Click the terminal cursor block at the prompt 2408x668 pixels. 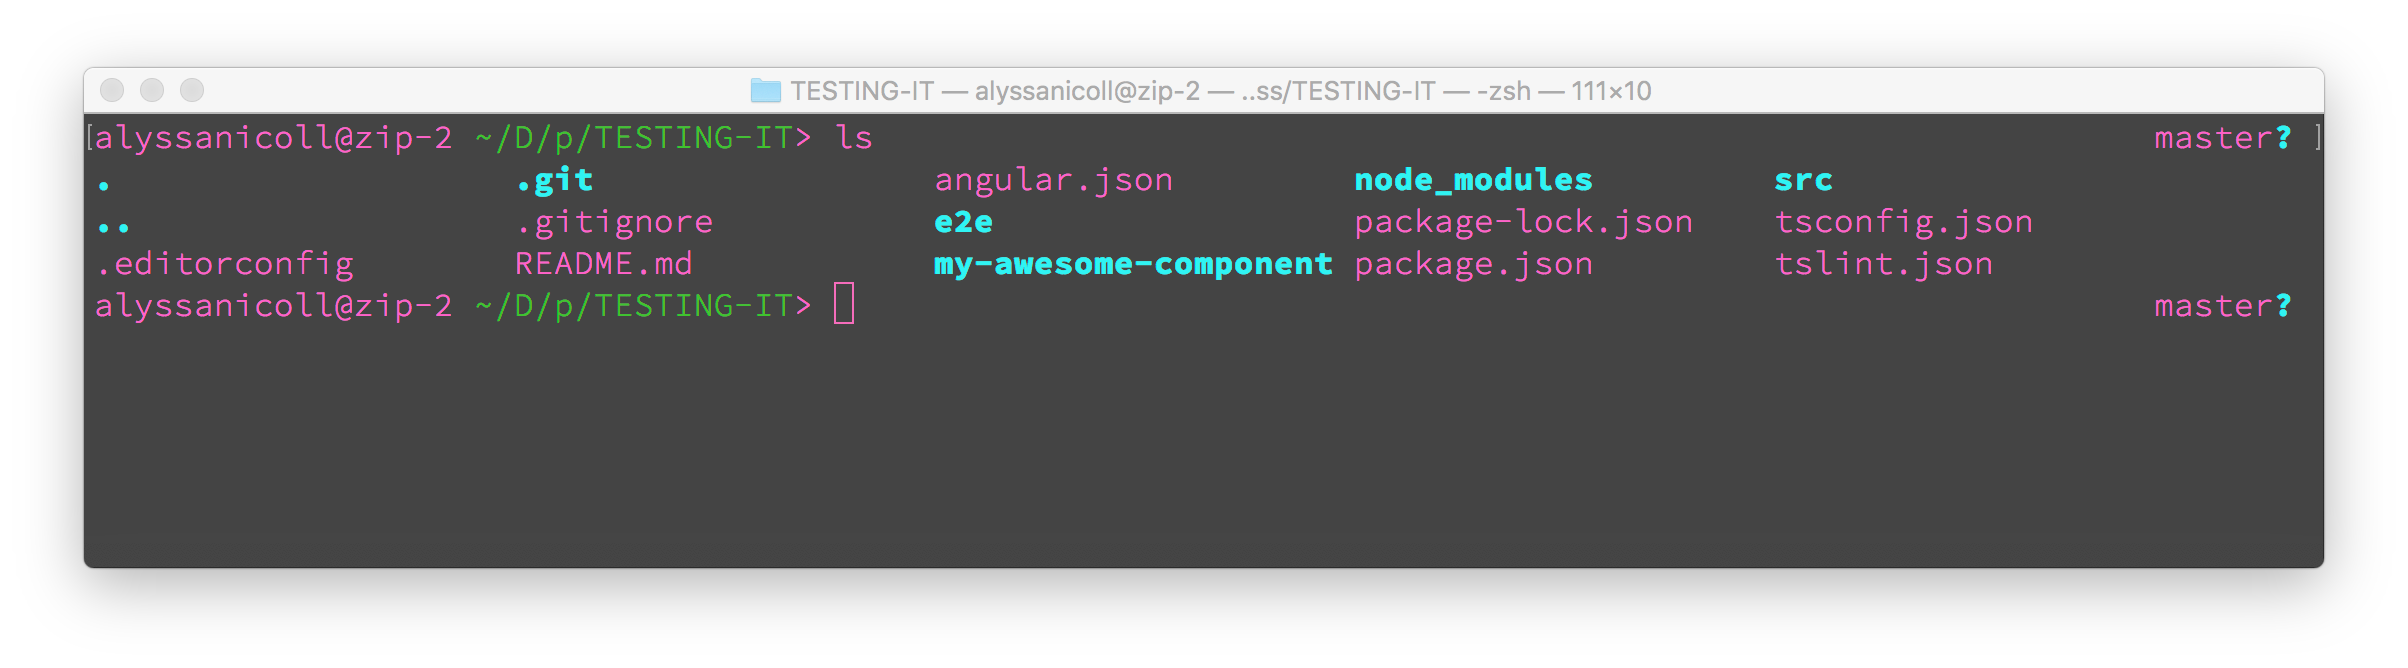pyautogui.click(x=844, y=304)
